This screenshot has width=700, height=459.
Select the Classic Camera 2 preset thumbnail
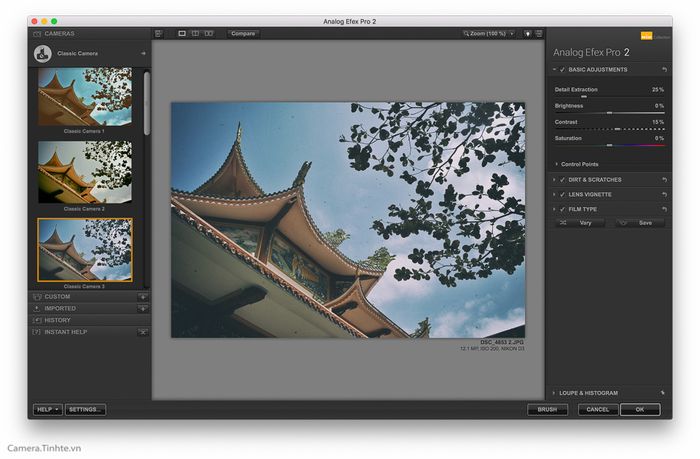coord(85,172)
